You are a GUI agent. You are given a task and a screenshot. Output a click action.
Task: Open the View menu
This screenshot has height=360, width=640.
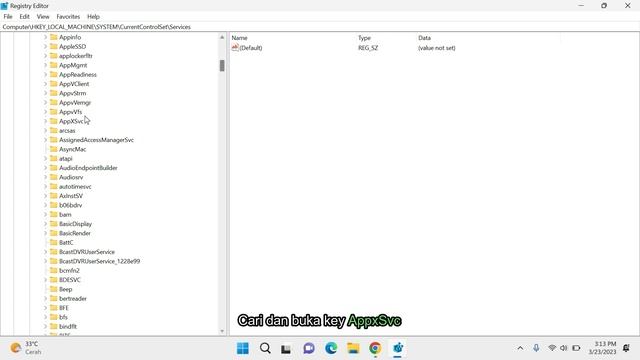pos(43,17)
